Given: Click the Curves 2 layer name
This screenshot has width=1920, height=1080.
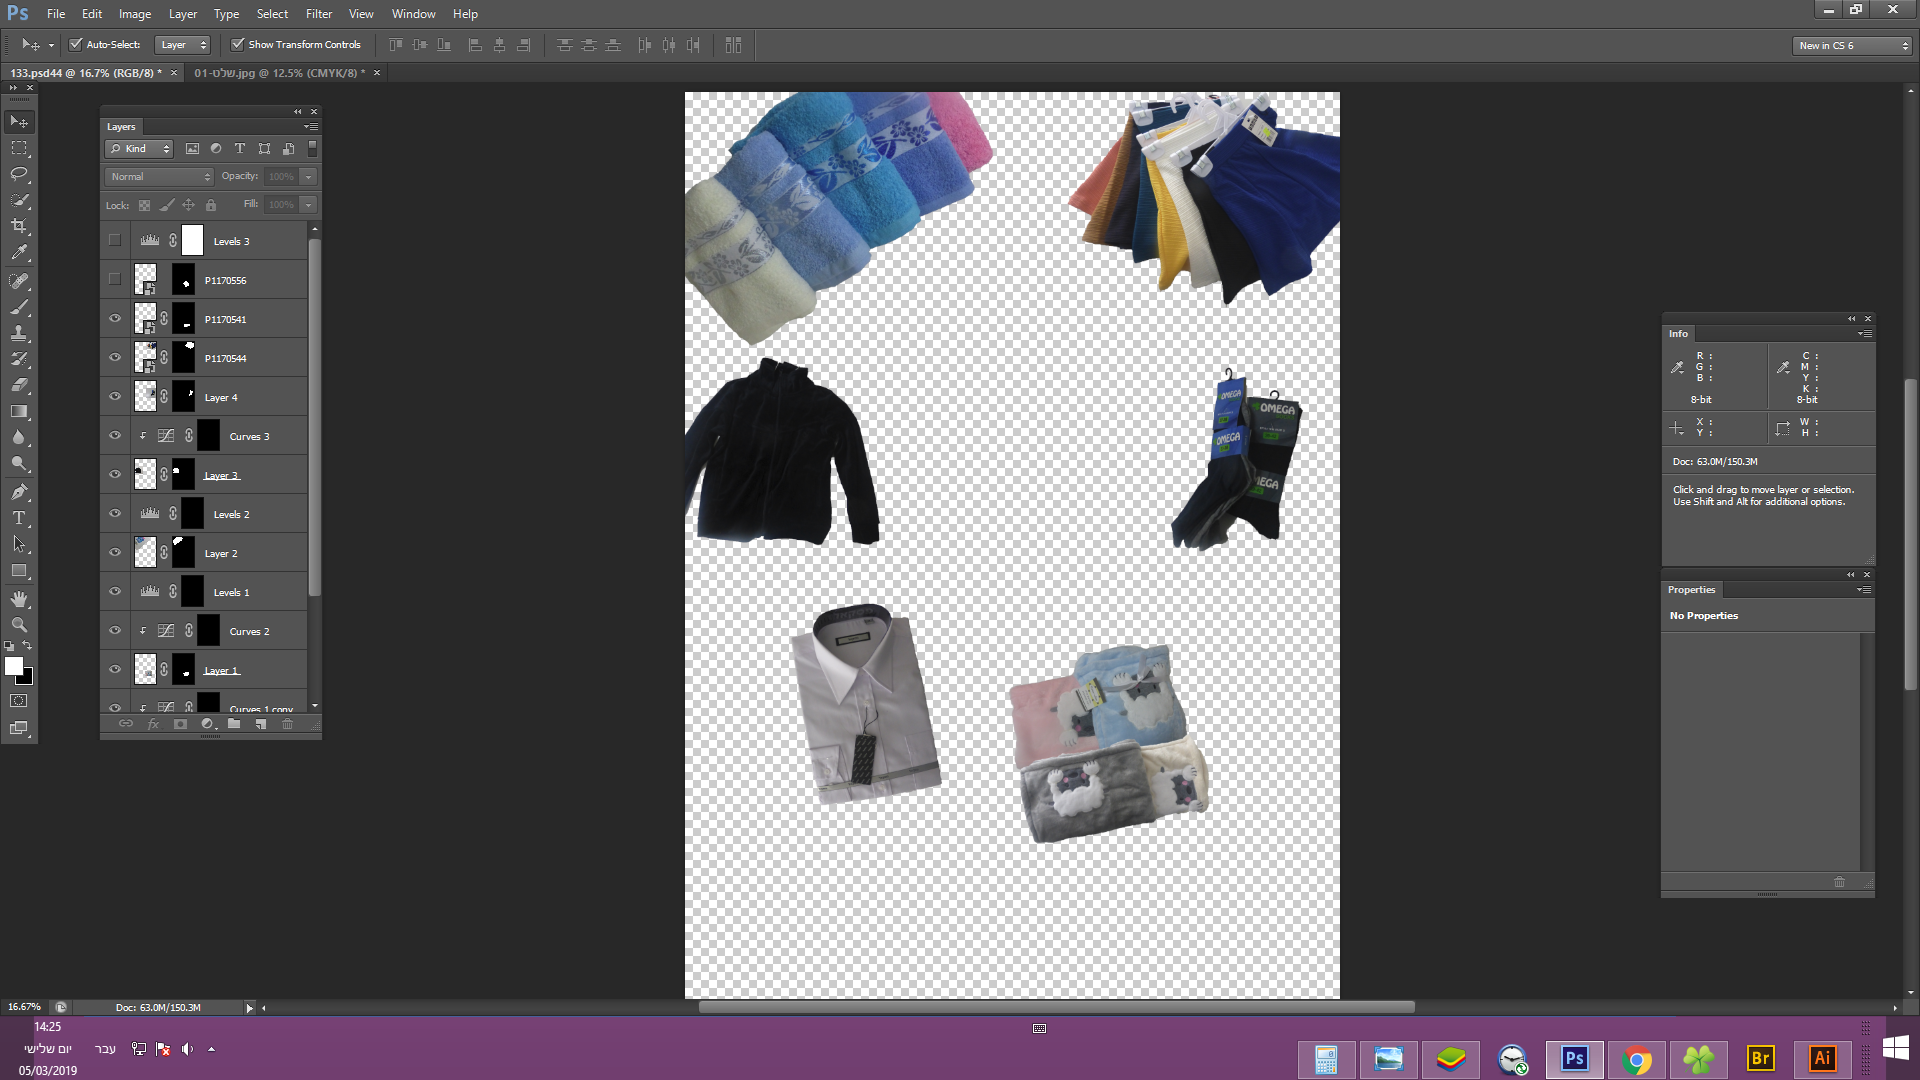Looking at the screenshot, I should coord(250,631).
